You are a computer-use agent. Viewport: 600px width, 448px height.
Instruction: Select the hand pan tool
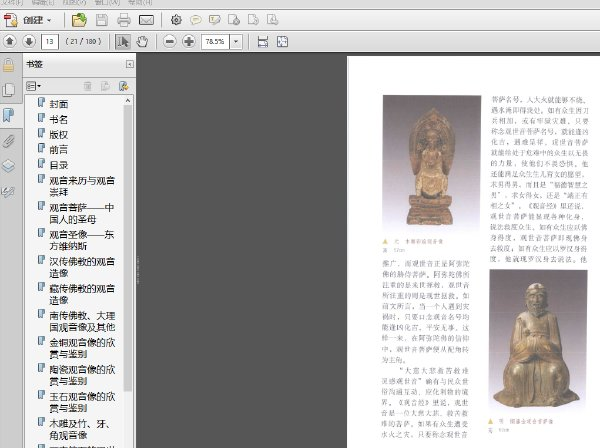[142, 41]
